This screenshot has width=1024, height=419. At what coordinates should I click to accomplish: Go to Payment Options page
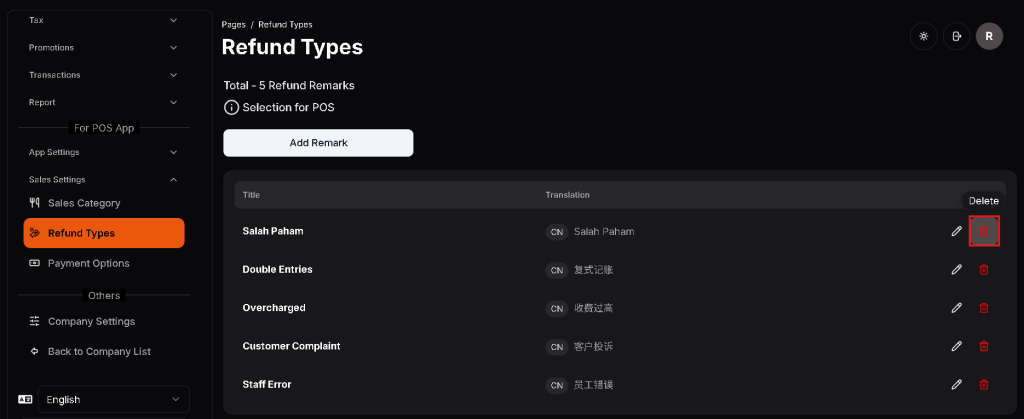[88, 264]
